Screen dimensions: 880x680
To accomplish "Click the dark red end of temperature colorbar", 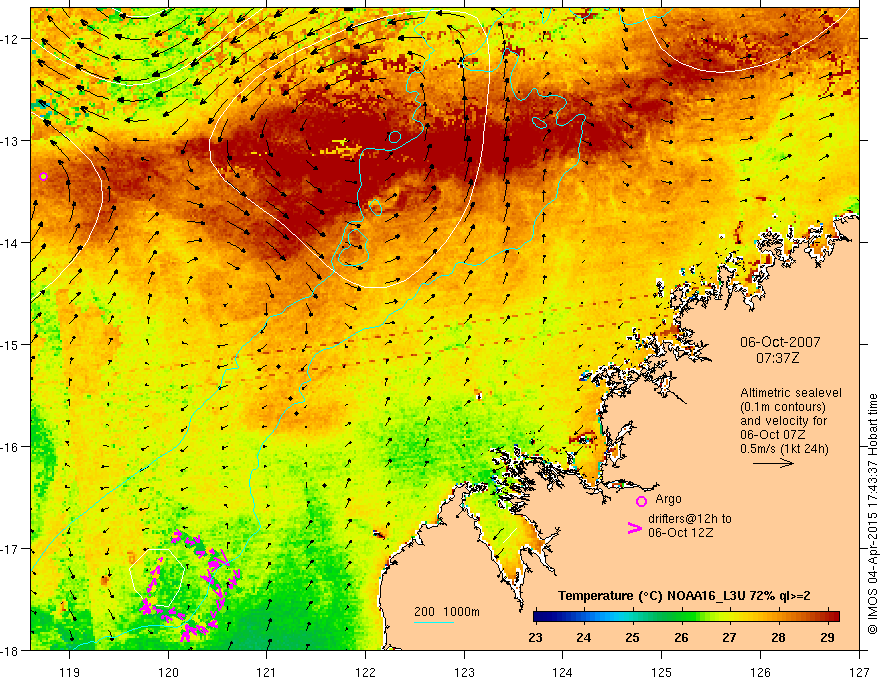I will (832, 617).
